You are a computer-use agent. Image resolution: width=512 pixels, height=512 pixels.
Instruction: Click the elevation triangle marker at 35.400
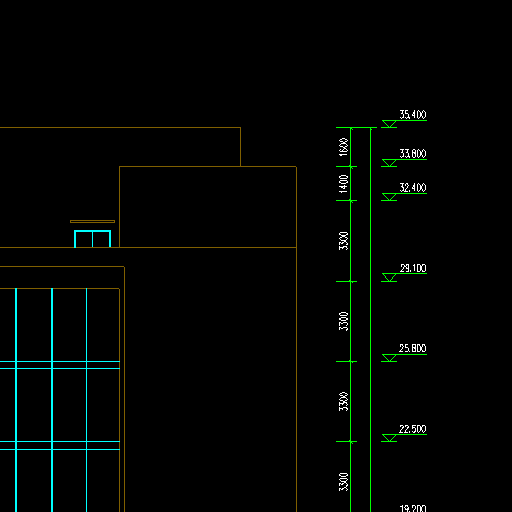(x=389, y=124)
